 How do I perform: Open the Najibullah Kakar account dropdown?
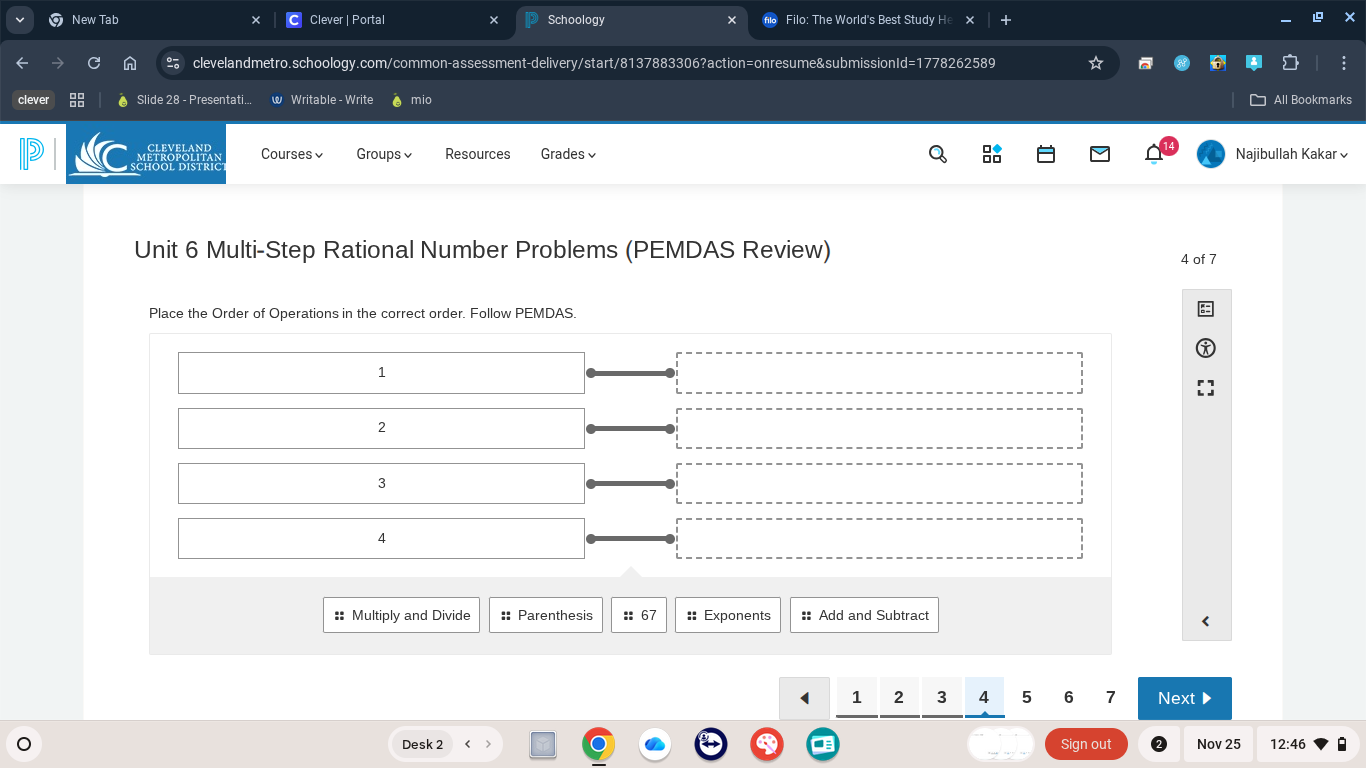(1287, 154)
